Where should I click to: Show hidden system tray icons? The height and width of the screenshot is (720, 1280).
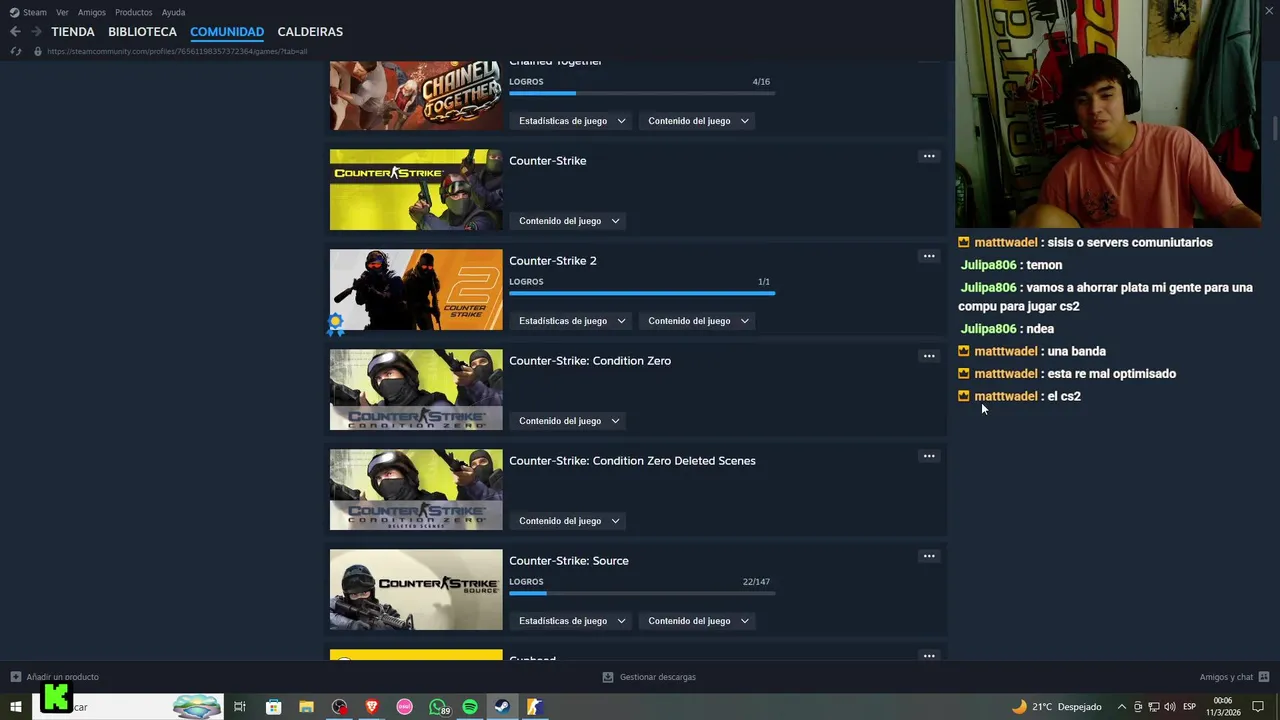(1121, 707)
